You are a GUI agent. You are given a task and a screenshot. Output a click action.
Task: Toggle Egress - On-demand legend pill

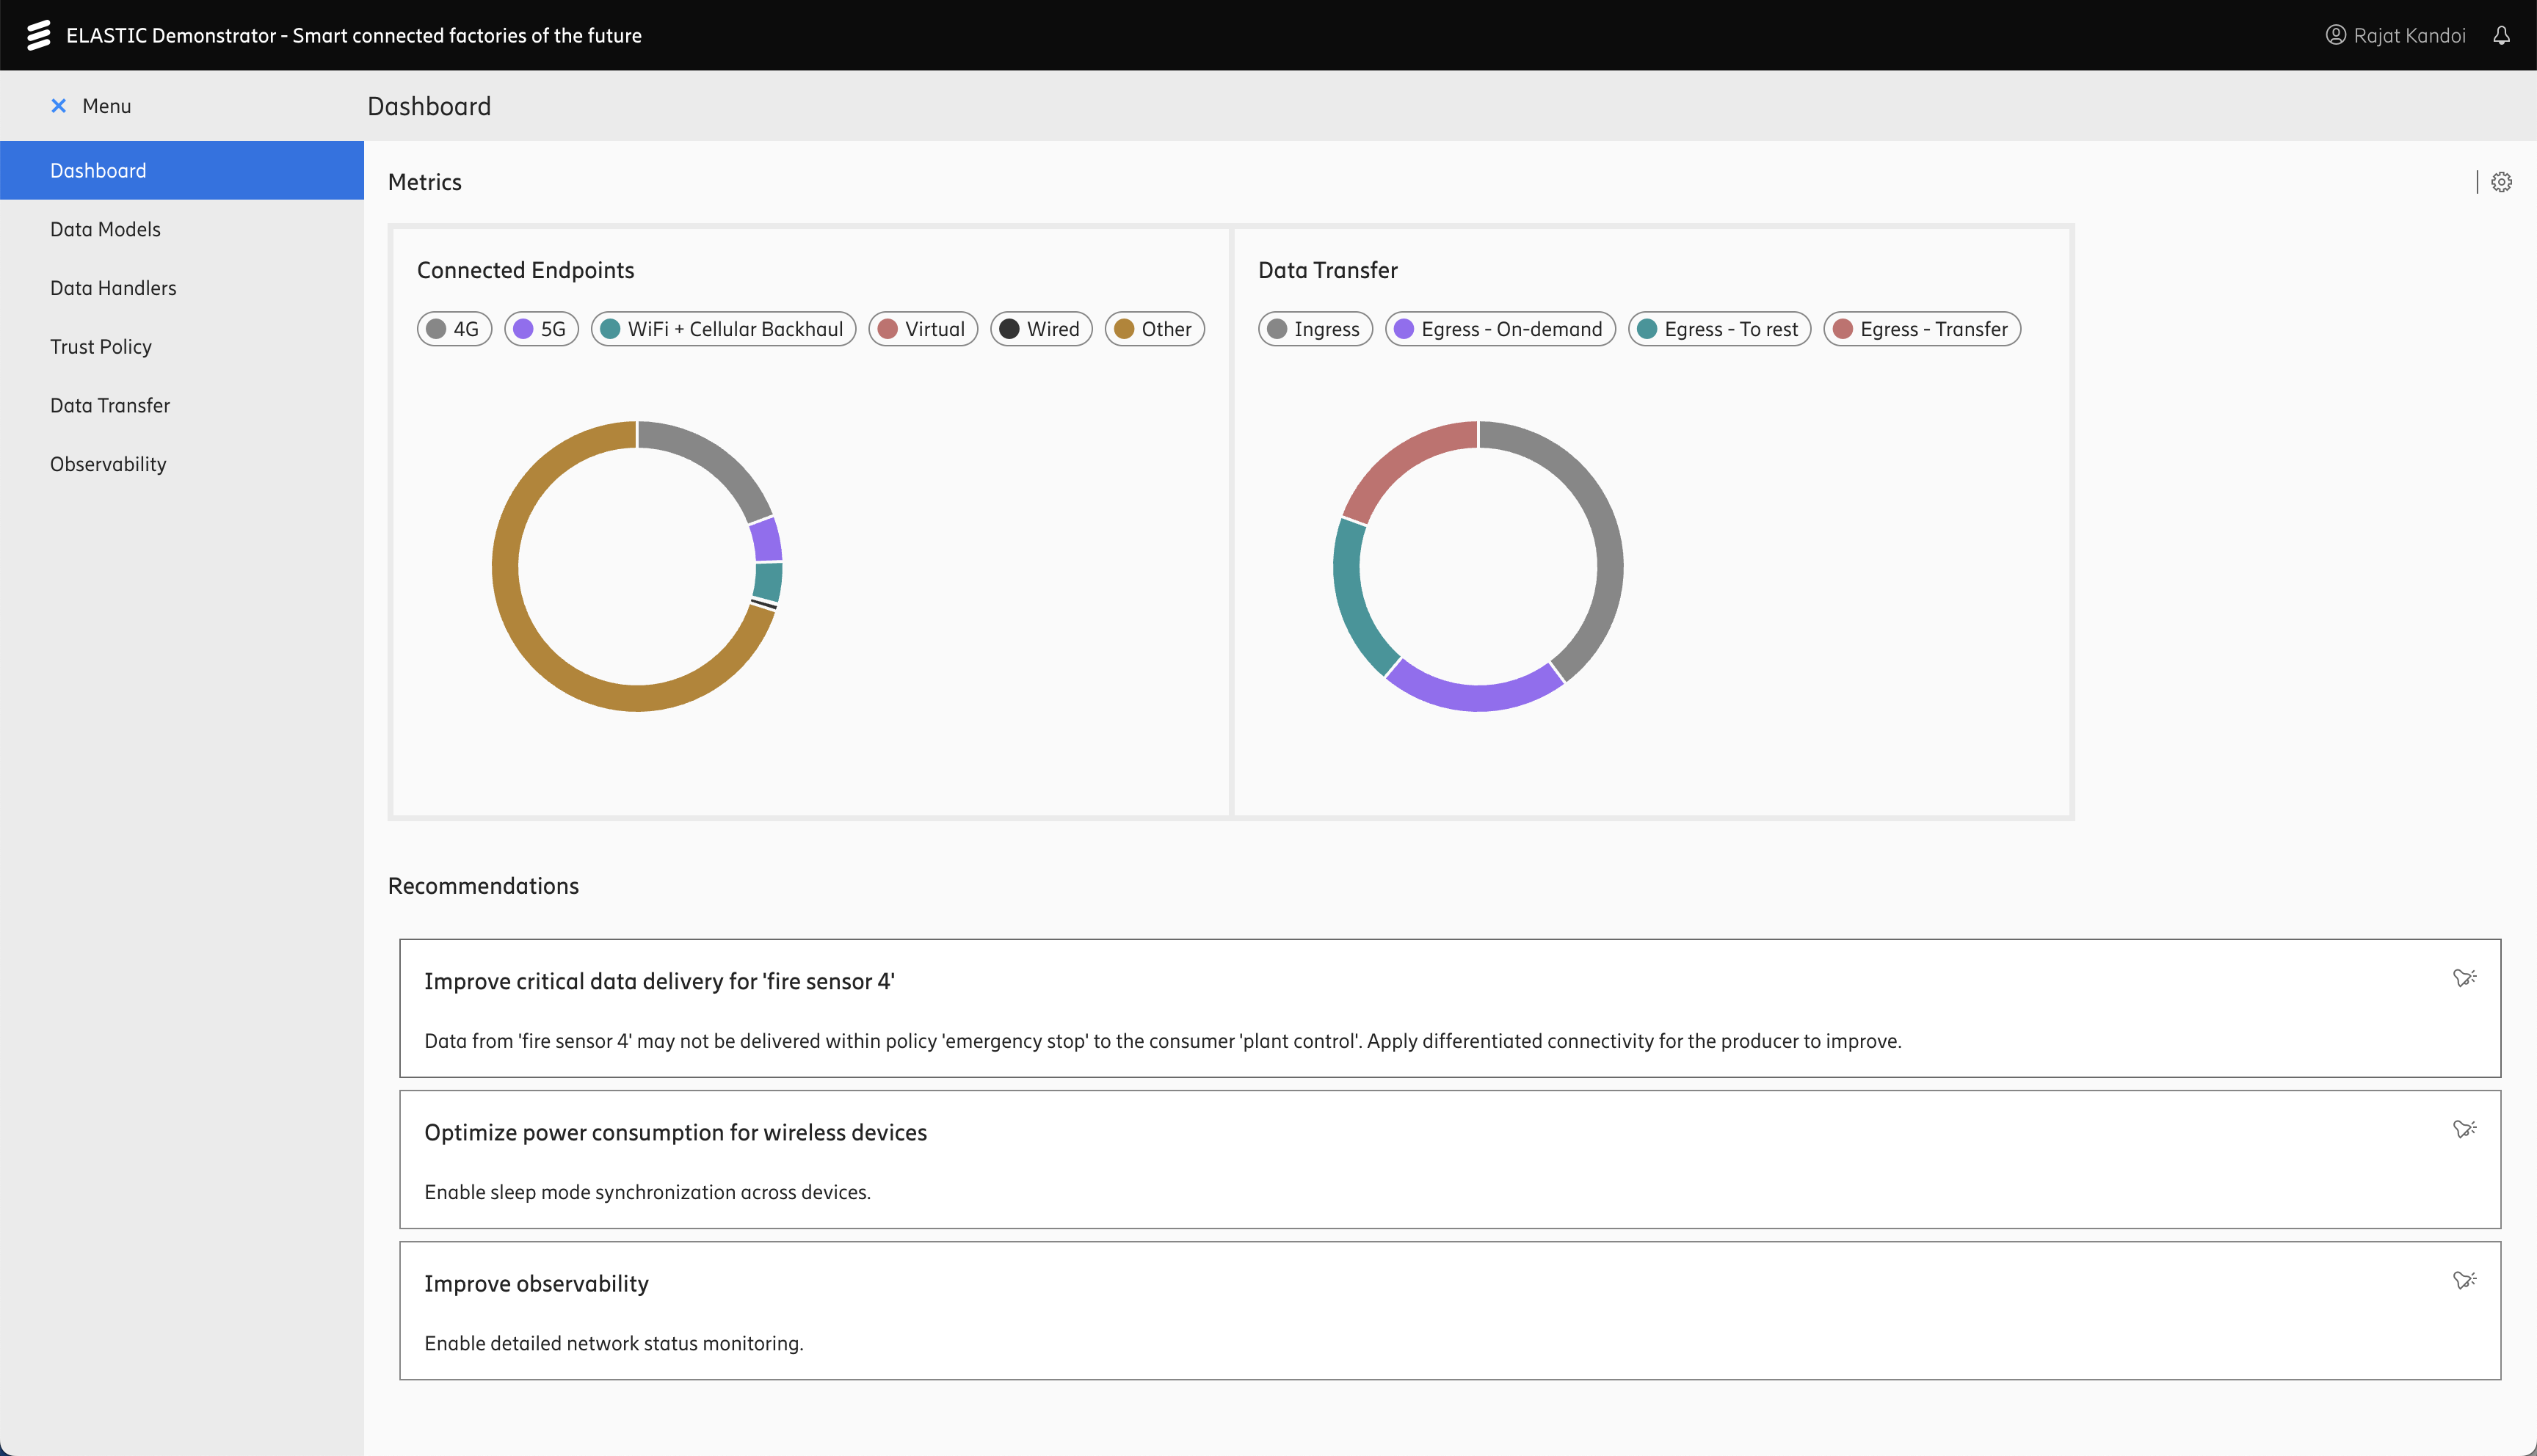[1499, 329]
